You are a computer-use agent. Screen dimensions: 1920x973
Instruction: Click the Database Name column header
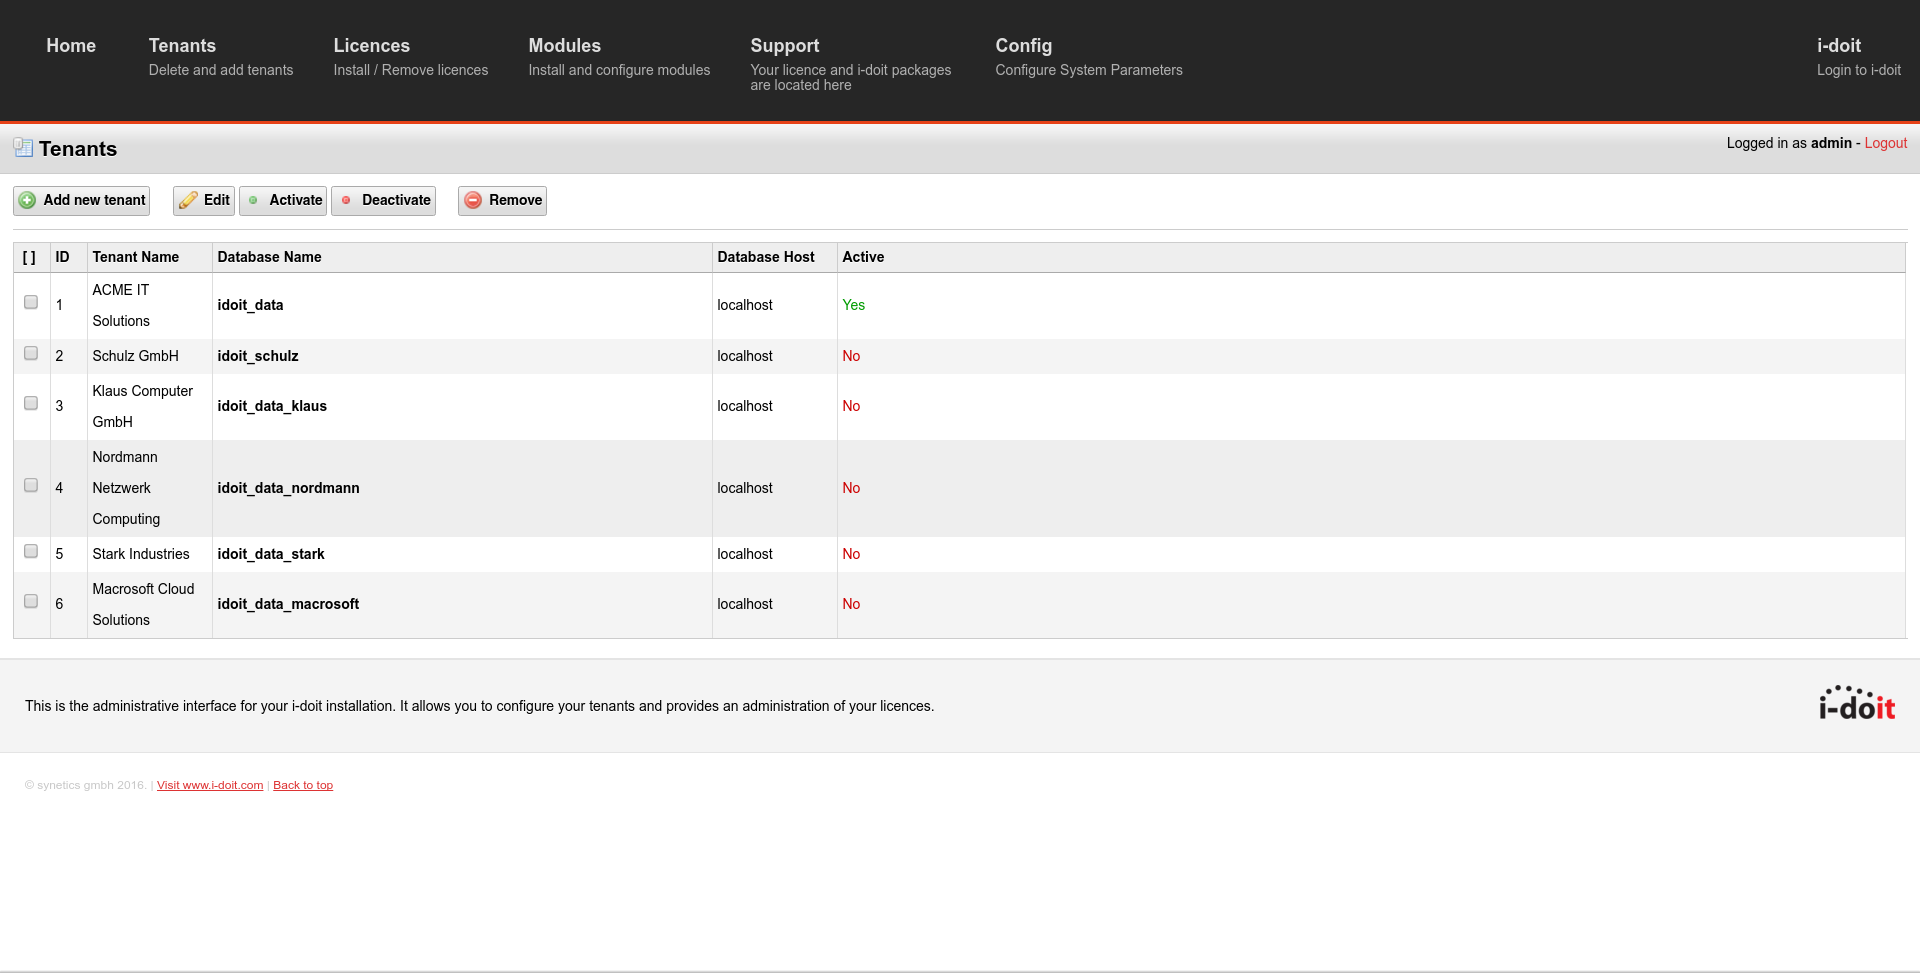(x=270, y=257)
